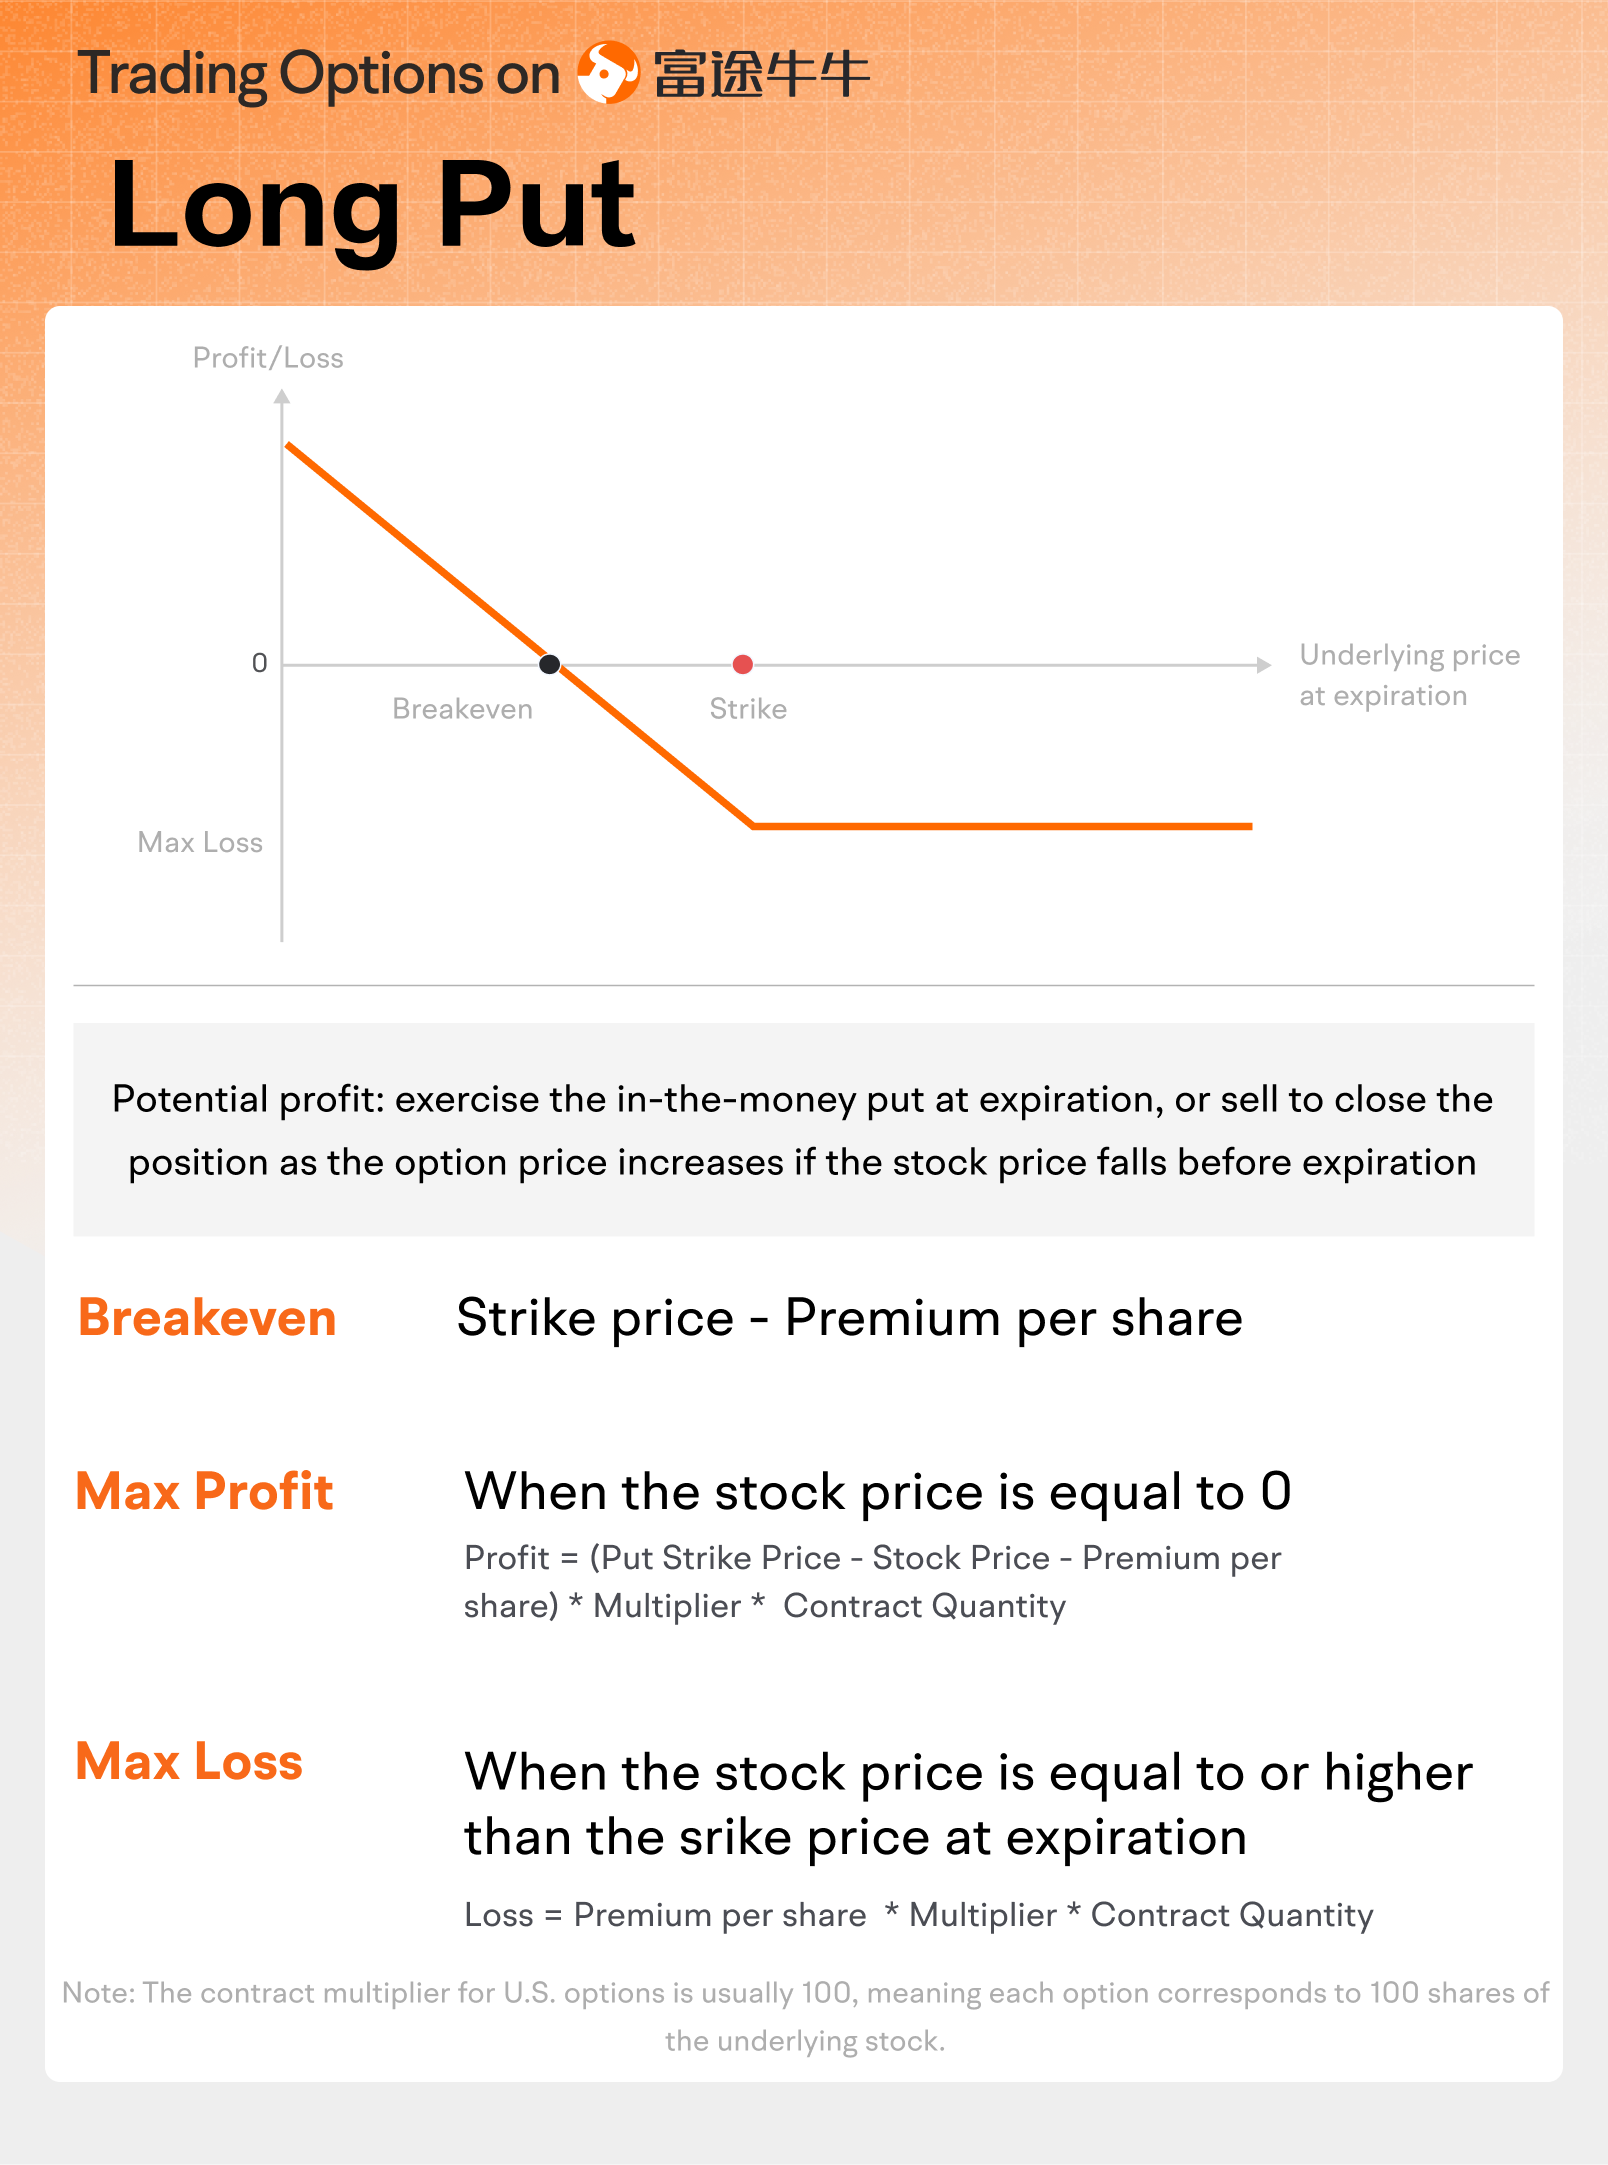Click the orange Futubull logo icon
This screenshot has width=1608, height=2165.
pos(608,72)
